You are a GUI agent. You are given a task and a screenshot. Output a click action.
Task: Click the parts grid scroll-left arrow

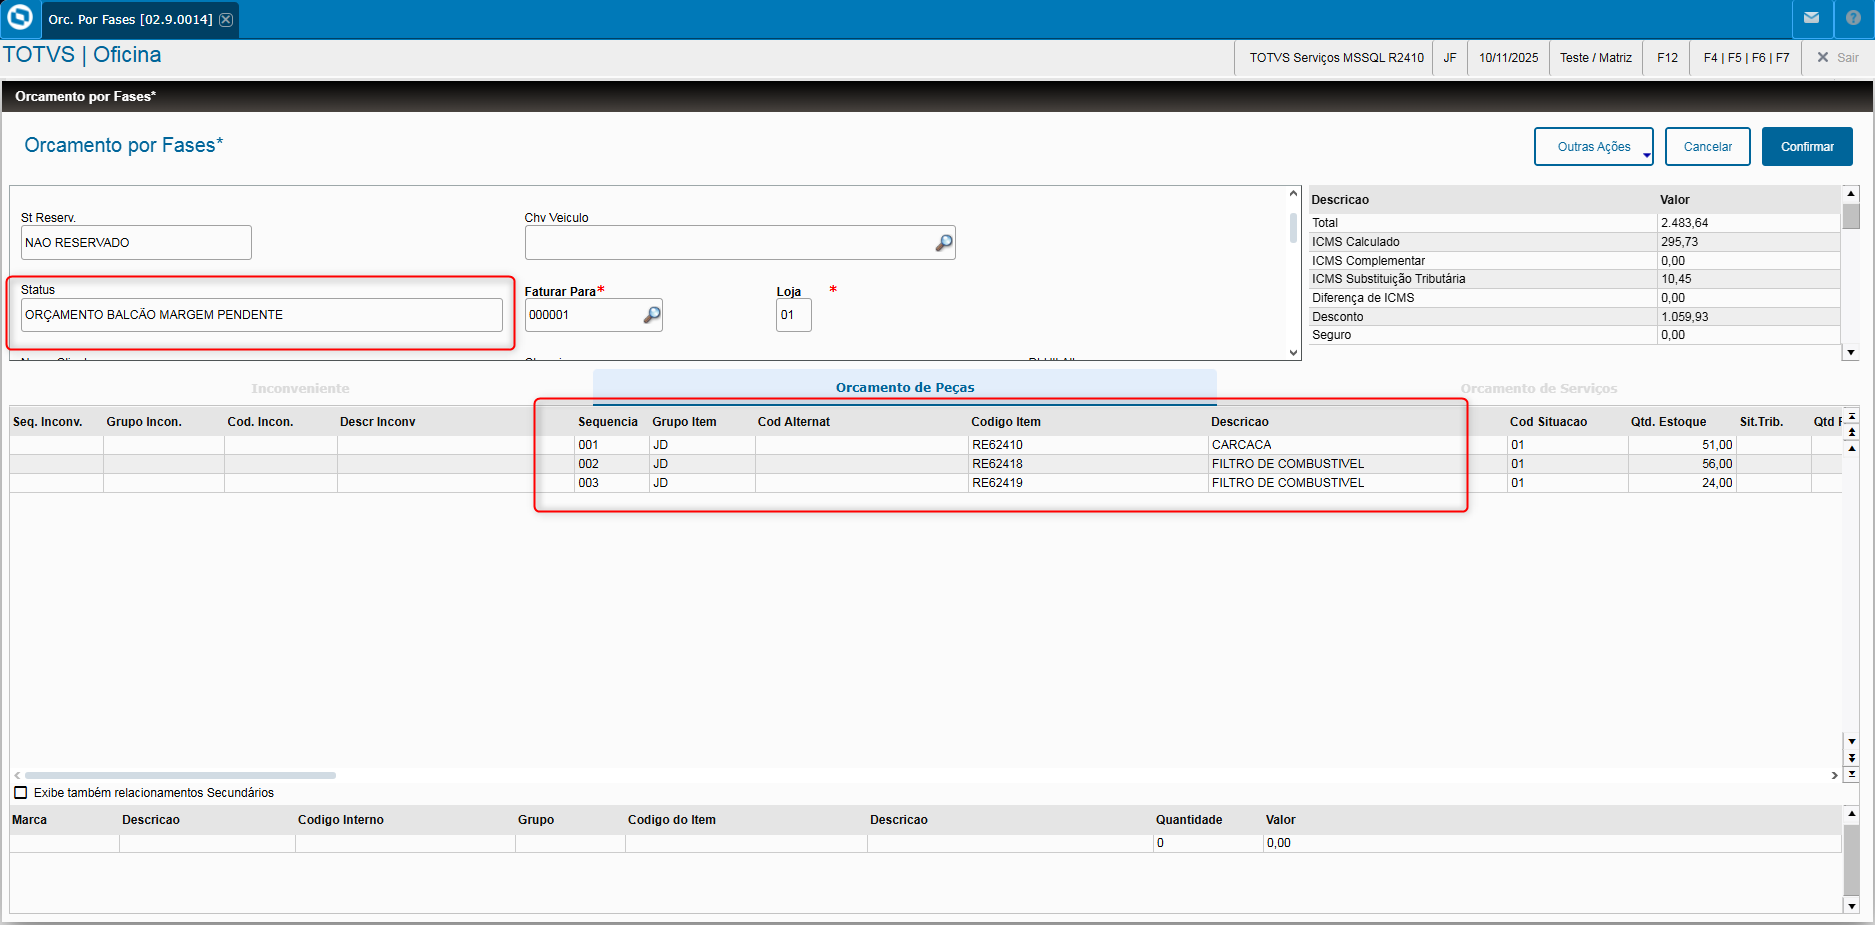[x=17, y=775]
